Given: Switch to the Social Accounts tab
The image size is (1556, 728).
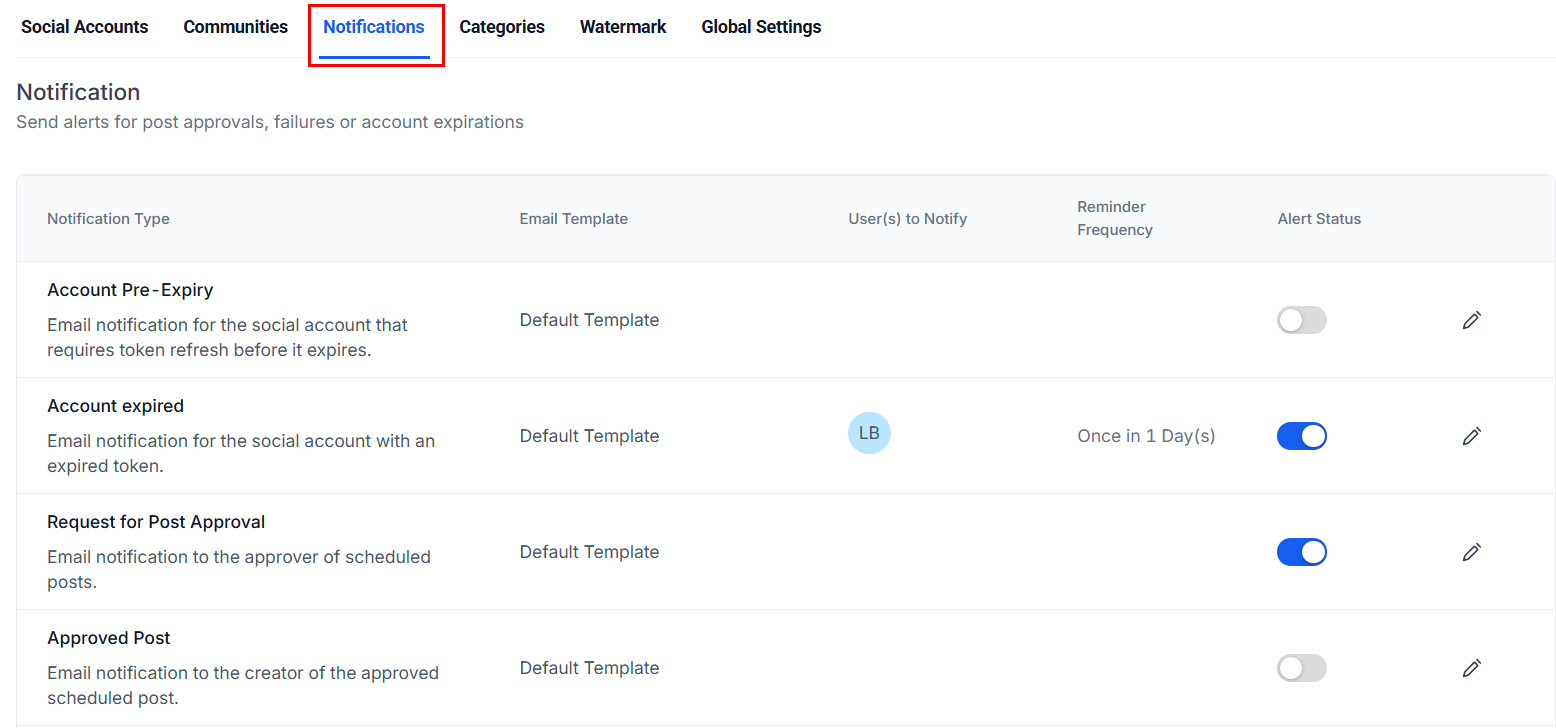Looking at the screenshot, I should [85, 27].
